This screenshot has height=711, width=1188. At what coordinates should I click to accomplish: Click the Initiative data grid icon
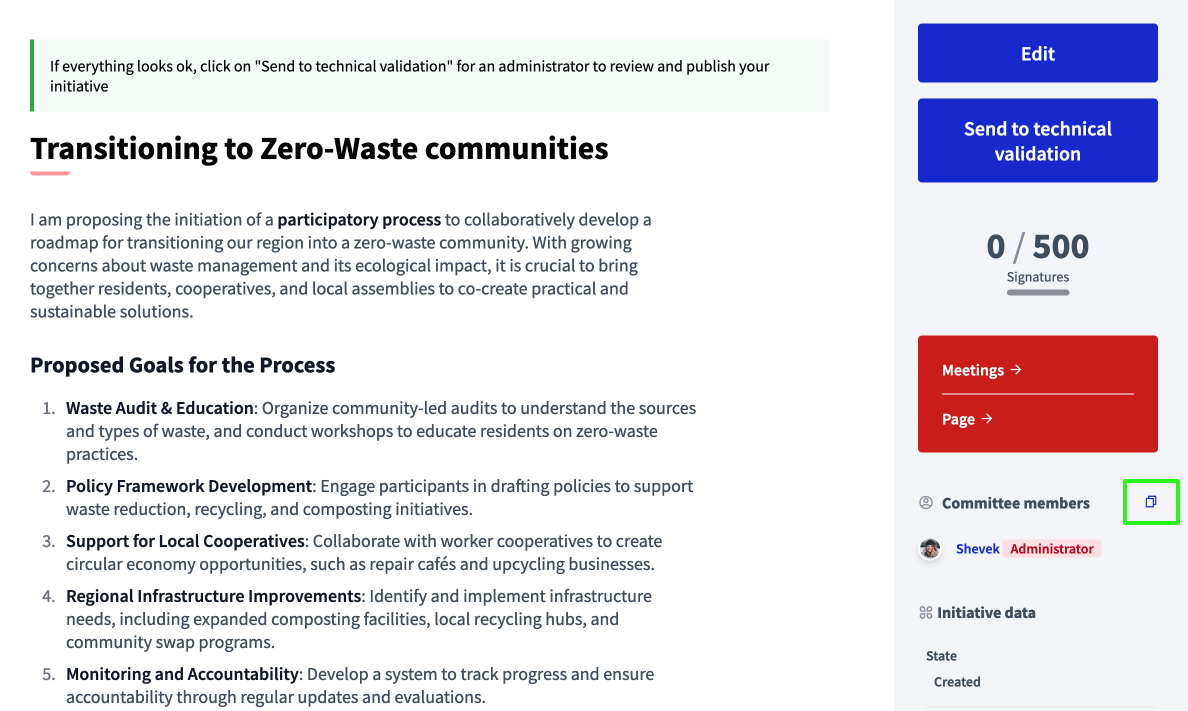pyautogui.click(x=926, y=612)
